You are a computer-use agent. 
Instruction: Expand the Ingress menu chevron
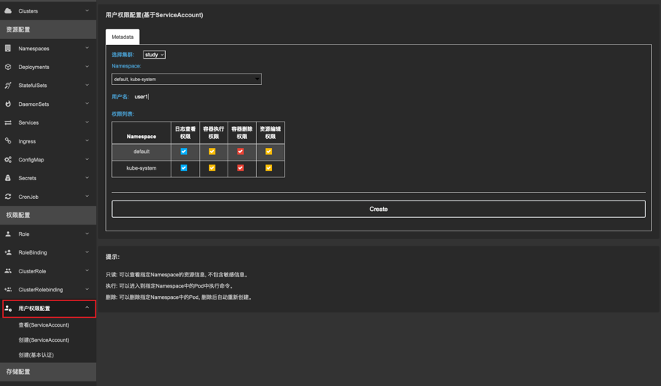click(x=87, y=141)
